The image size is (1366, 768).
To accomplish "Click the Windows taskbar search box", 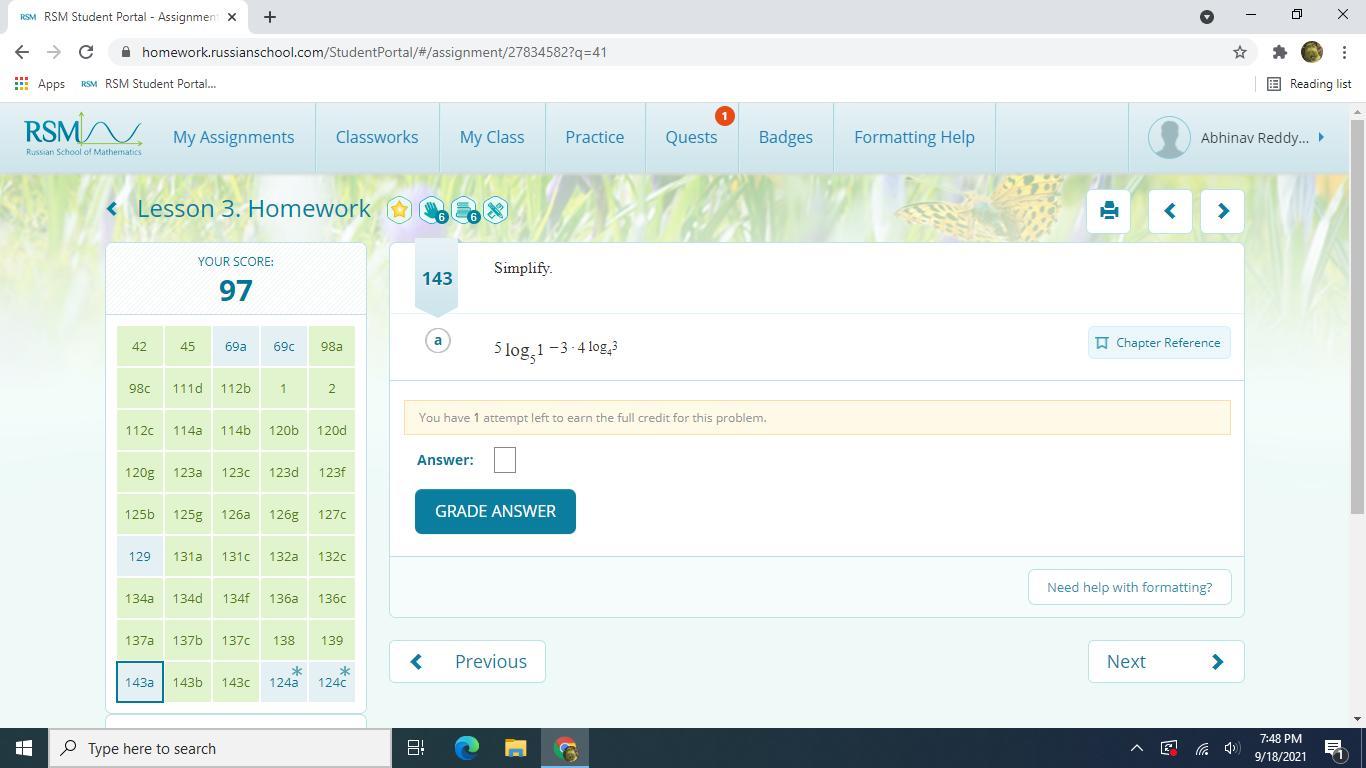I will (x=219, y=748).
